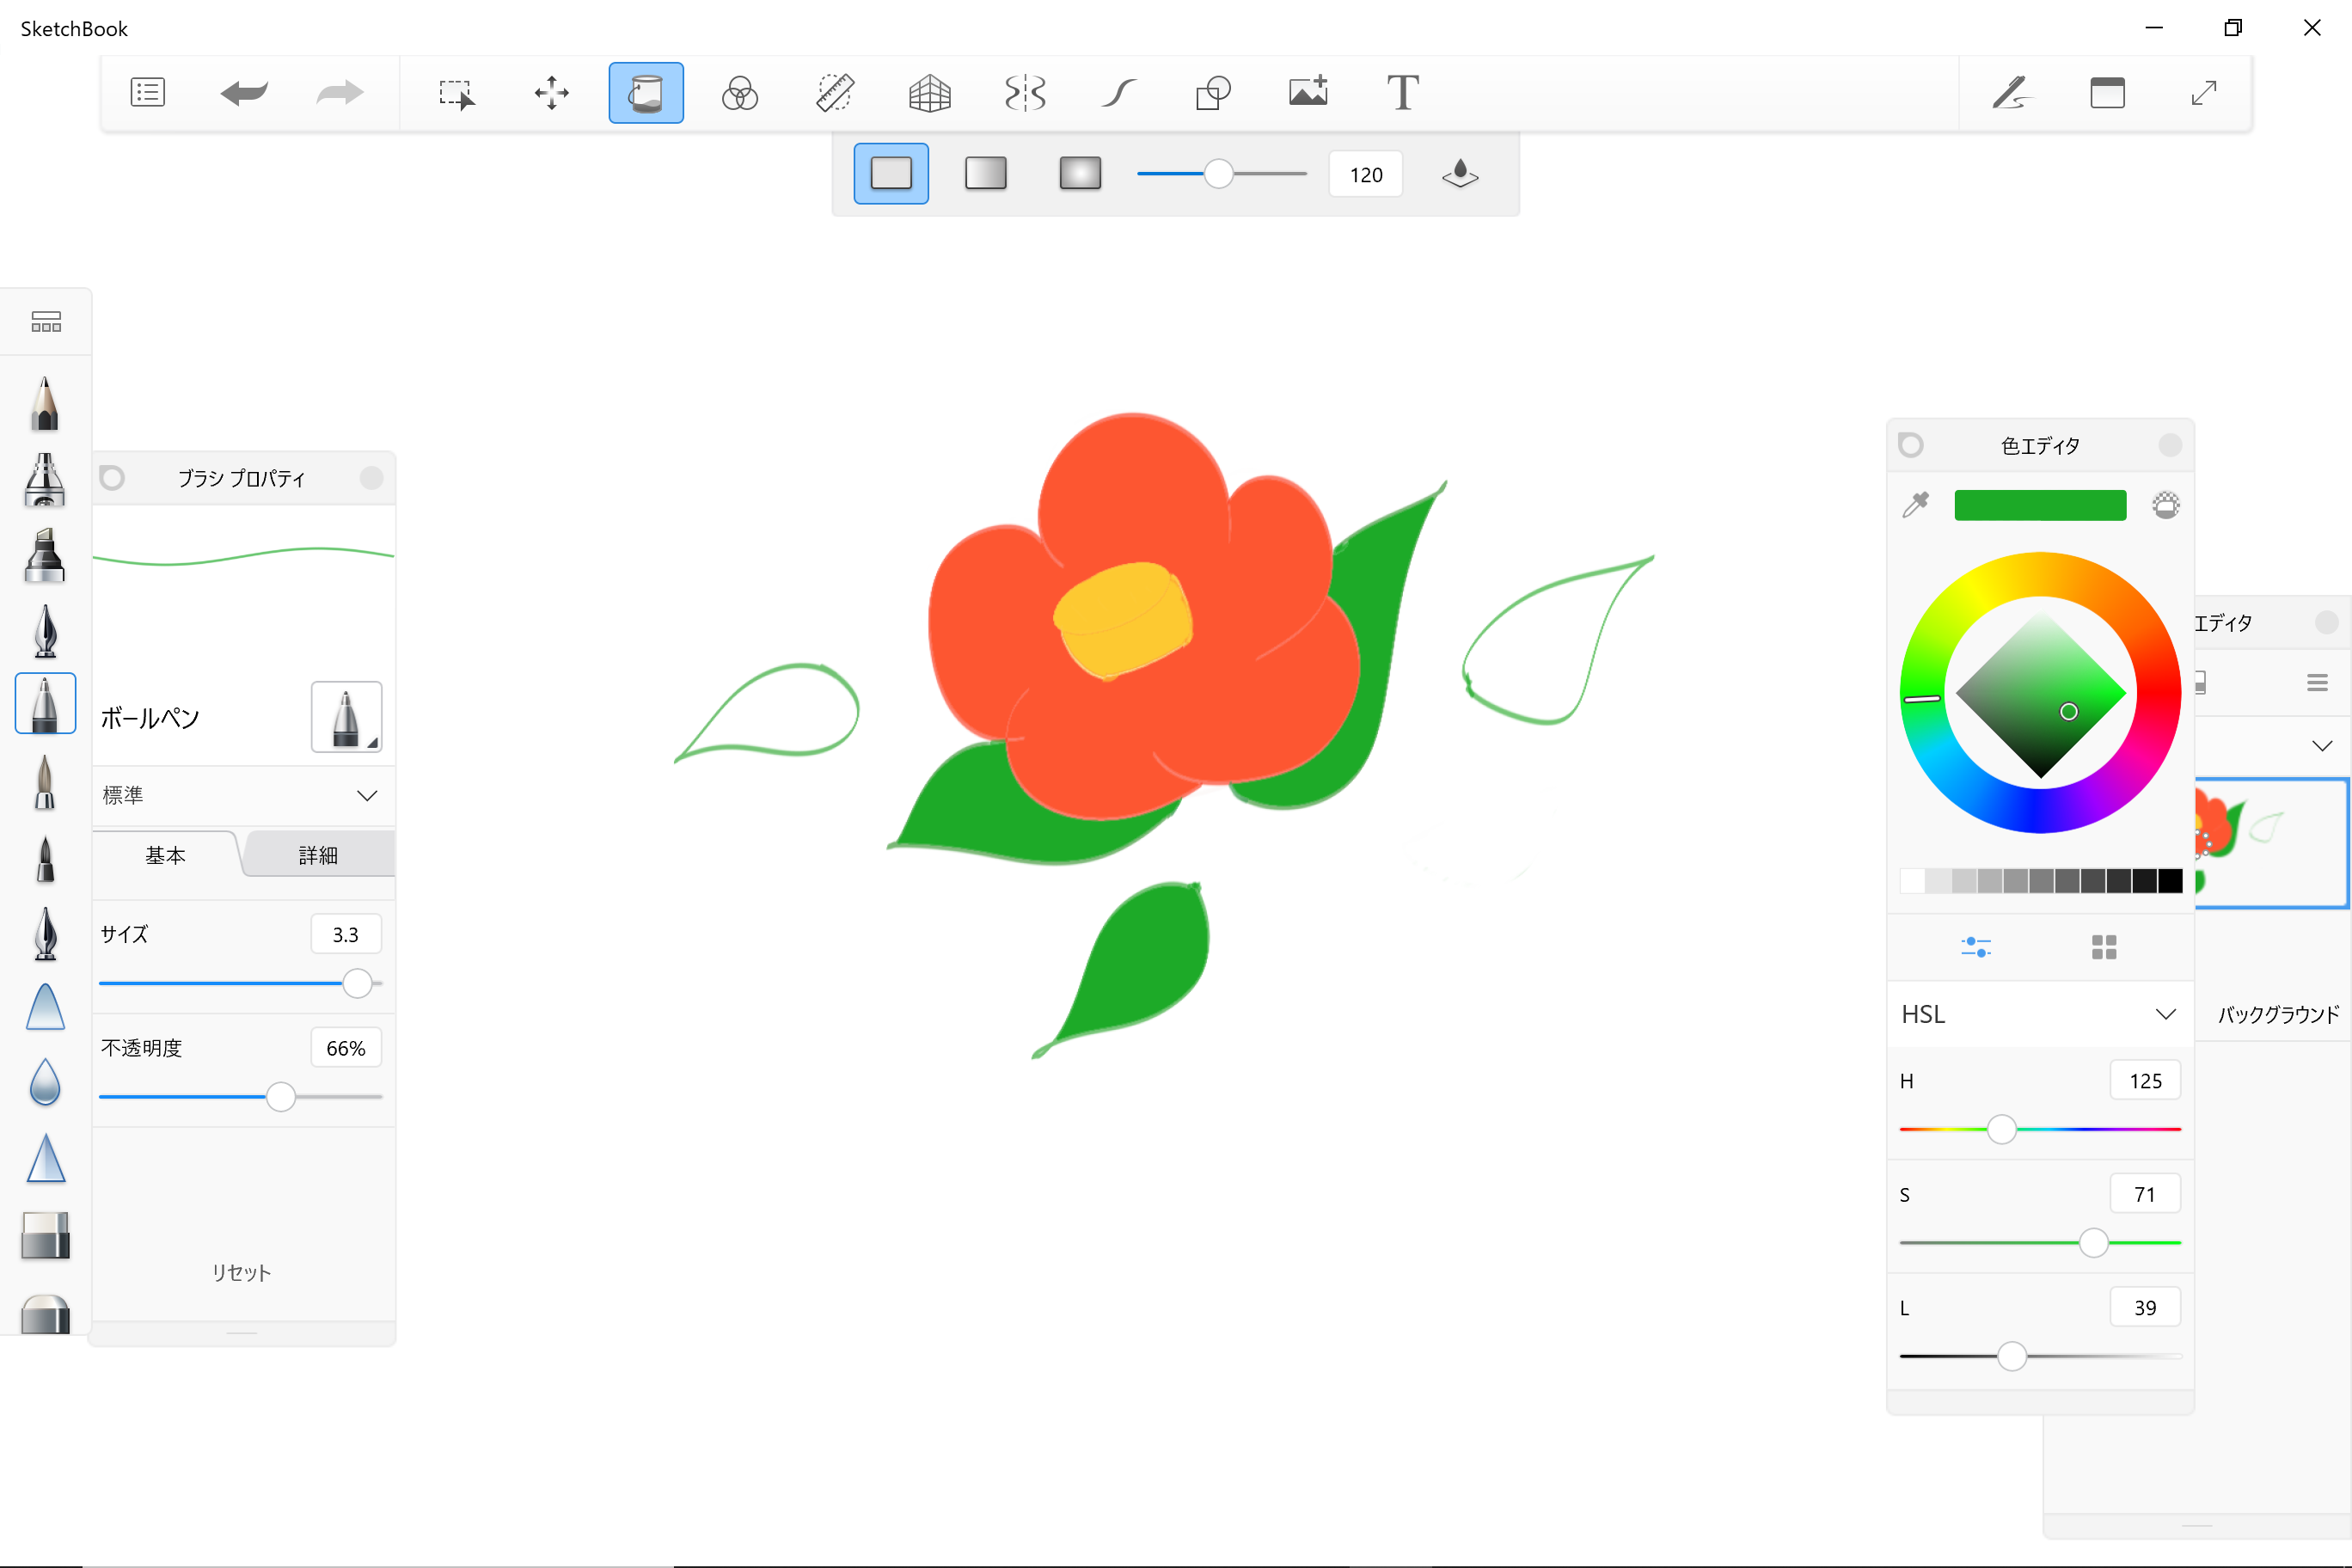Toggle the flood fill bucket tool
2352x1568 pixels.
tap(646, 93)
